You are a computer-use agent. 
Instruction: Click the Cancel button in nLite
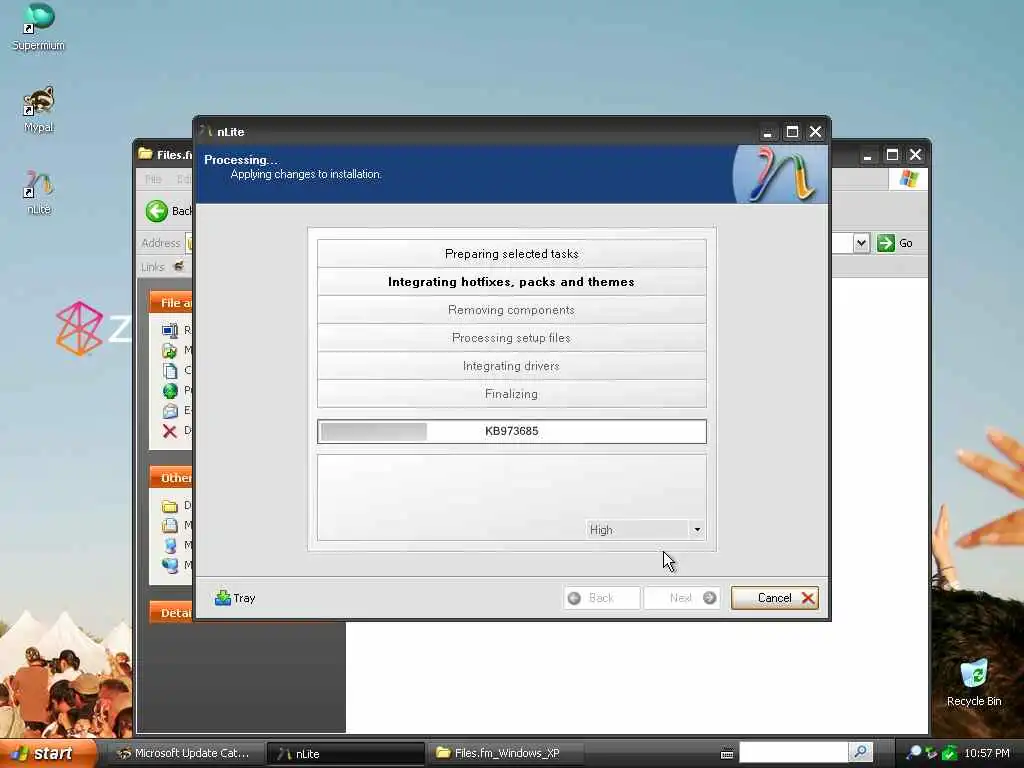coord(775,598)
